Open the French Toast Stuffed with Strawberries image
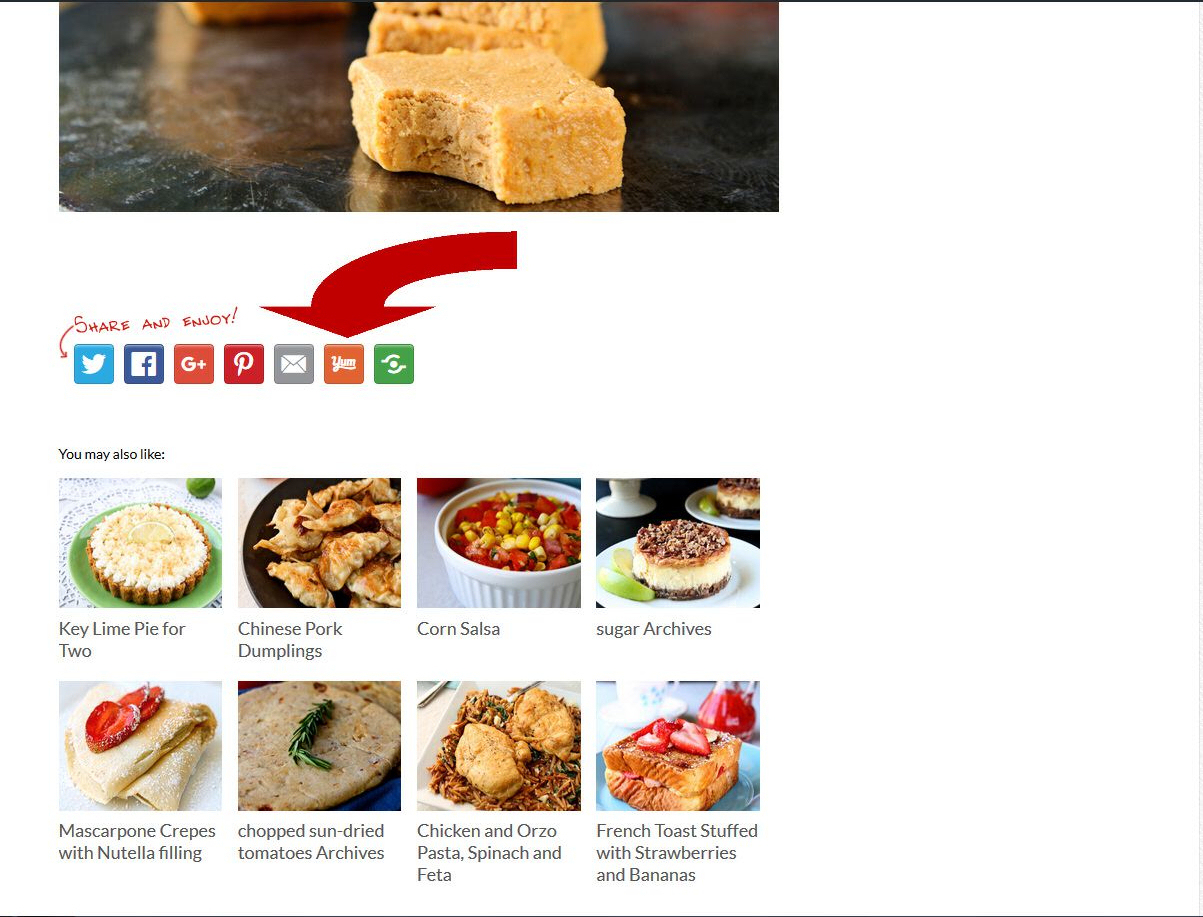Viewport: 1203px width, 917px height. (x=678, y=746)
